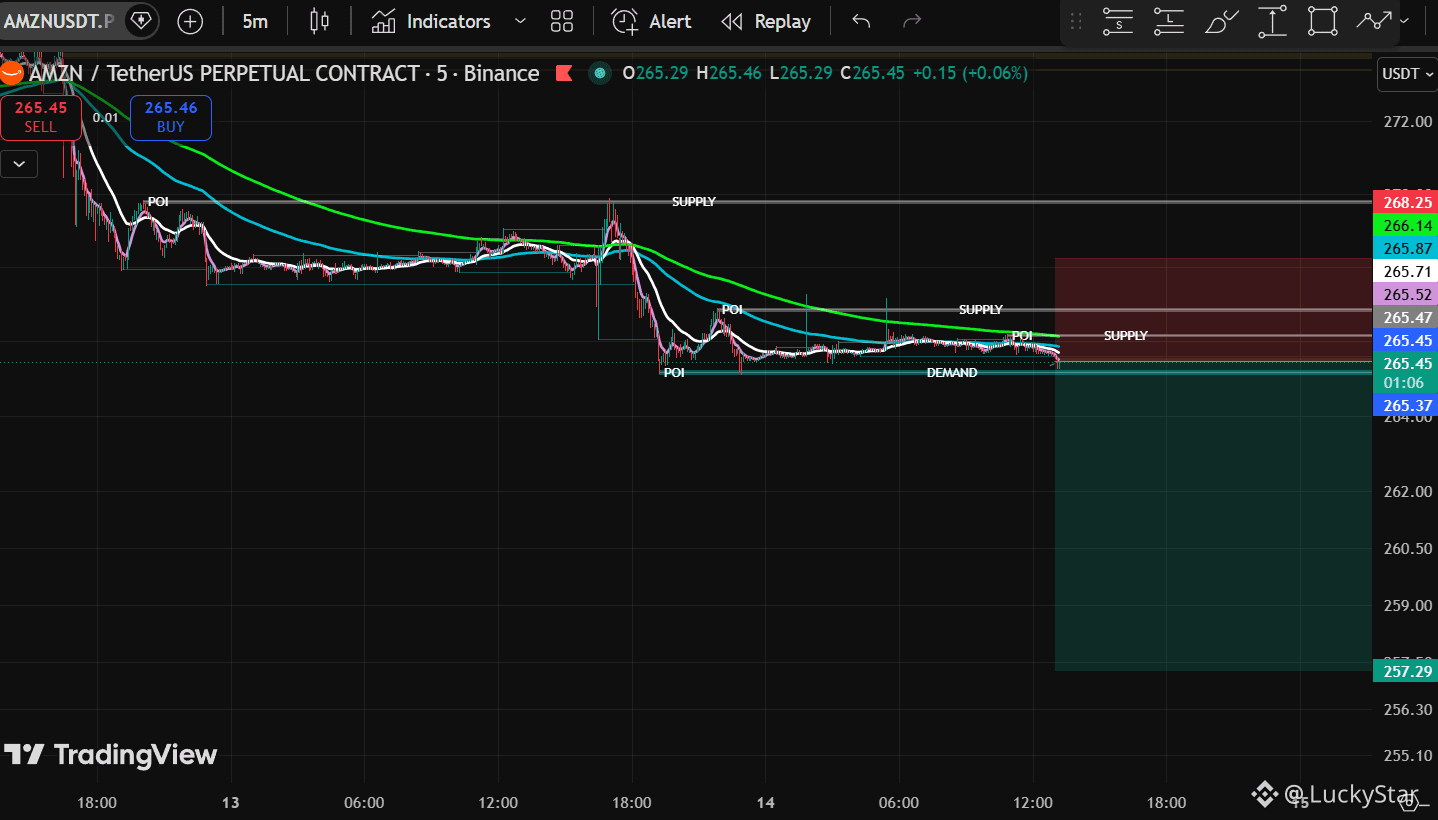Click the red flag icon in legend
Image resolution: width=1438 pixels, height=820 pixels.
tap(563, 73)
